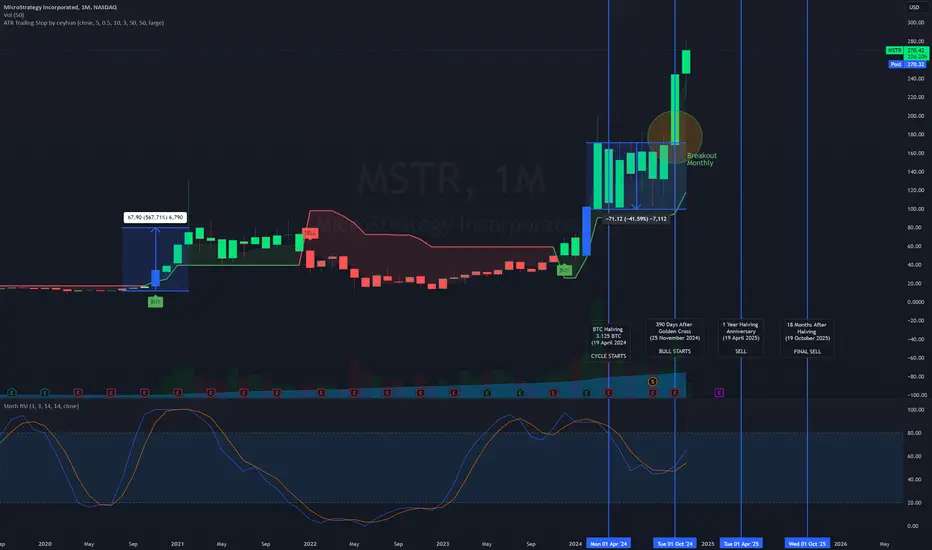Click the orange stock split marker
The height and width of the screenshot is (550, 932).
tap(653, 381)
